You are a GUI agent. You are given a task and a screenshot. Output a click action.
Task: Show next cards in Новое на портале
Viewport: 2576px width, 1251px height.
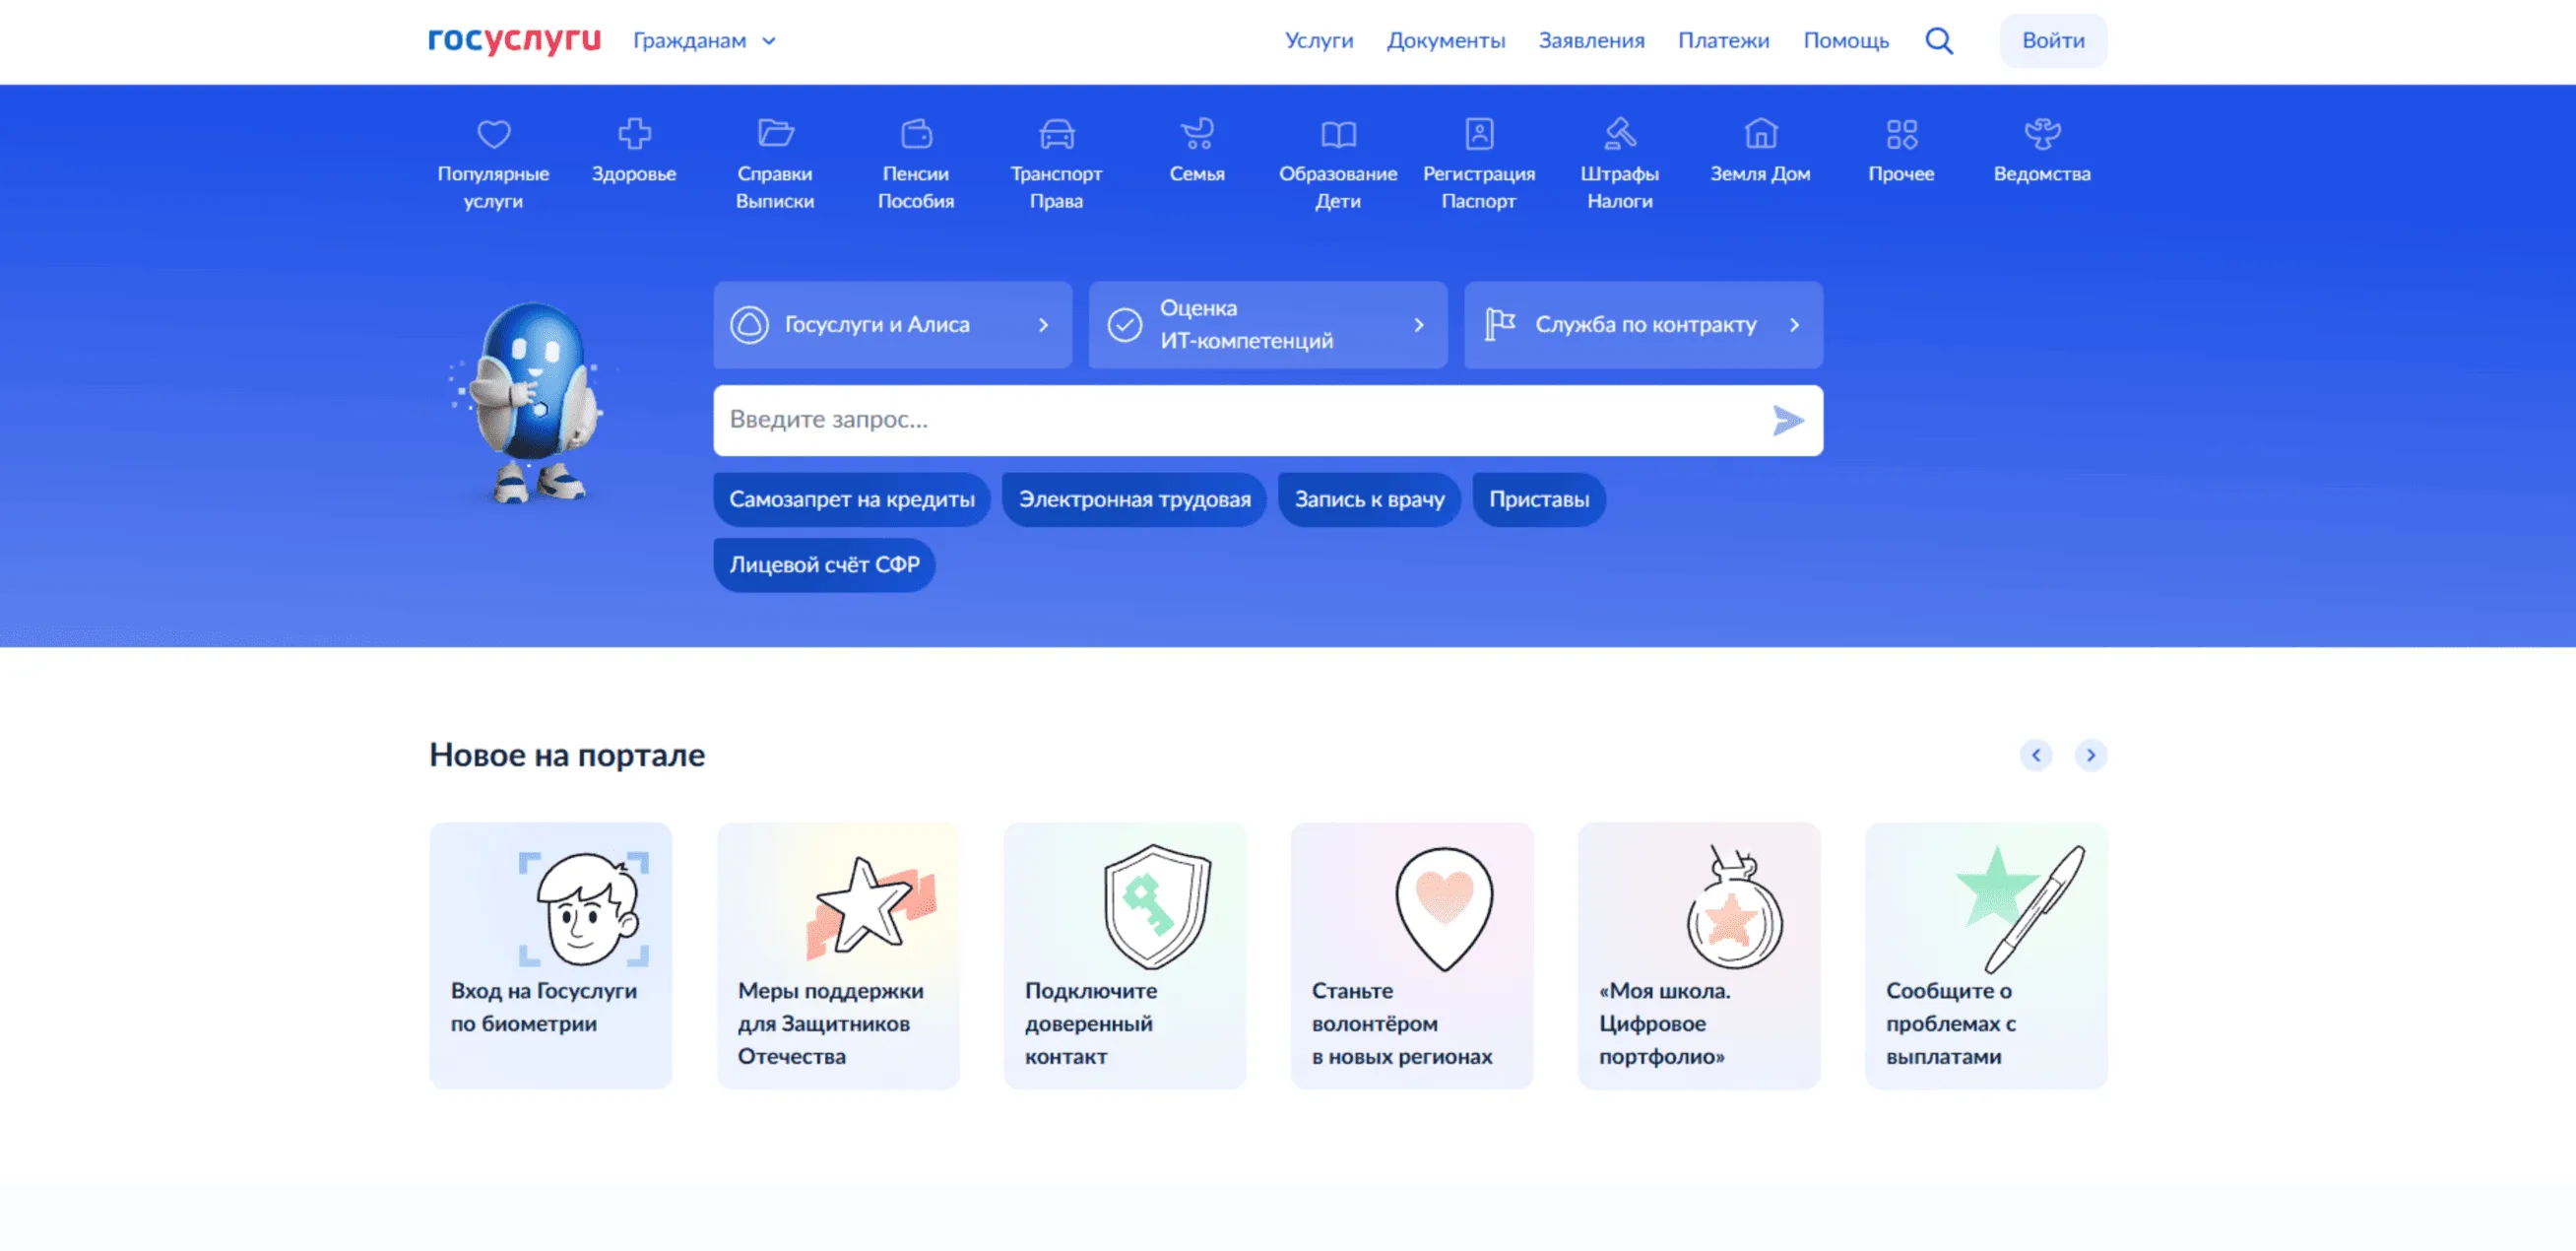click(2090, 755)
